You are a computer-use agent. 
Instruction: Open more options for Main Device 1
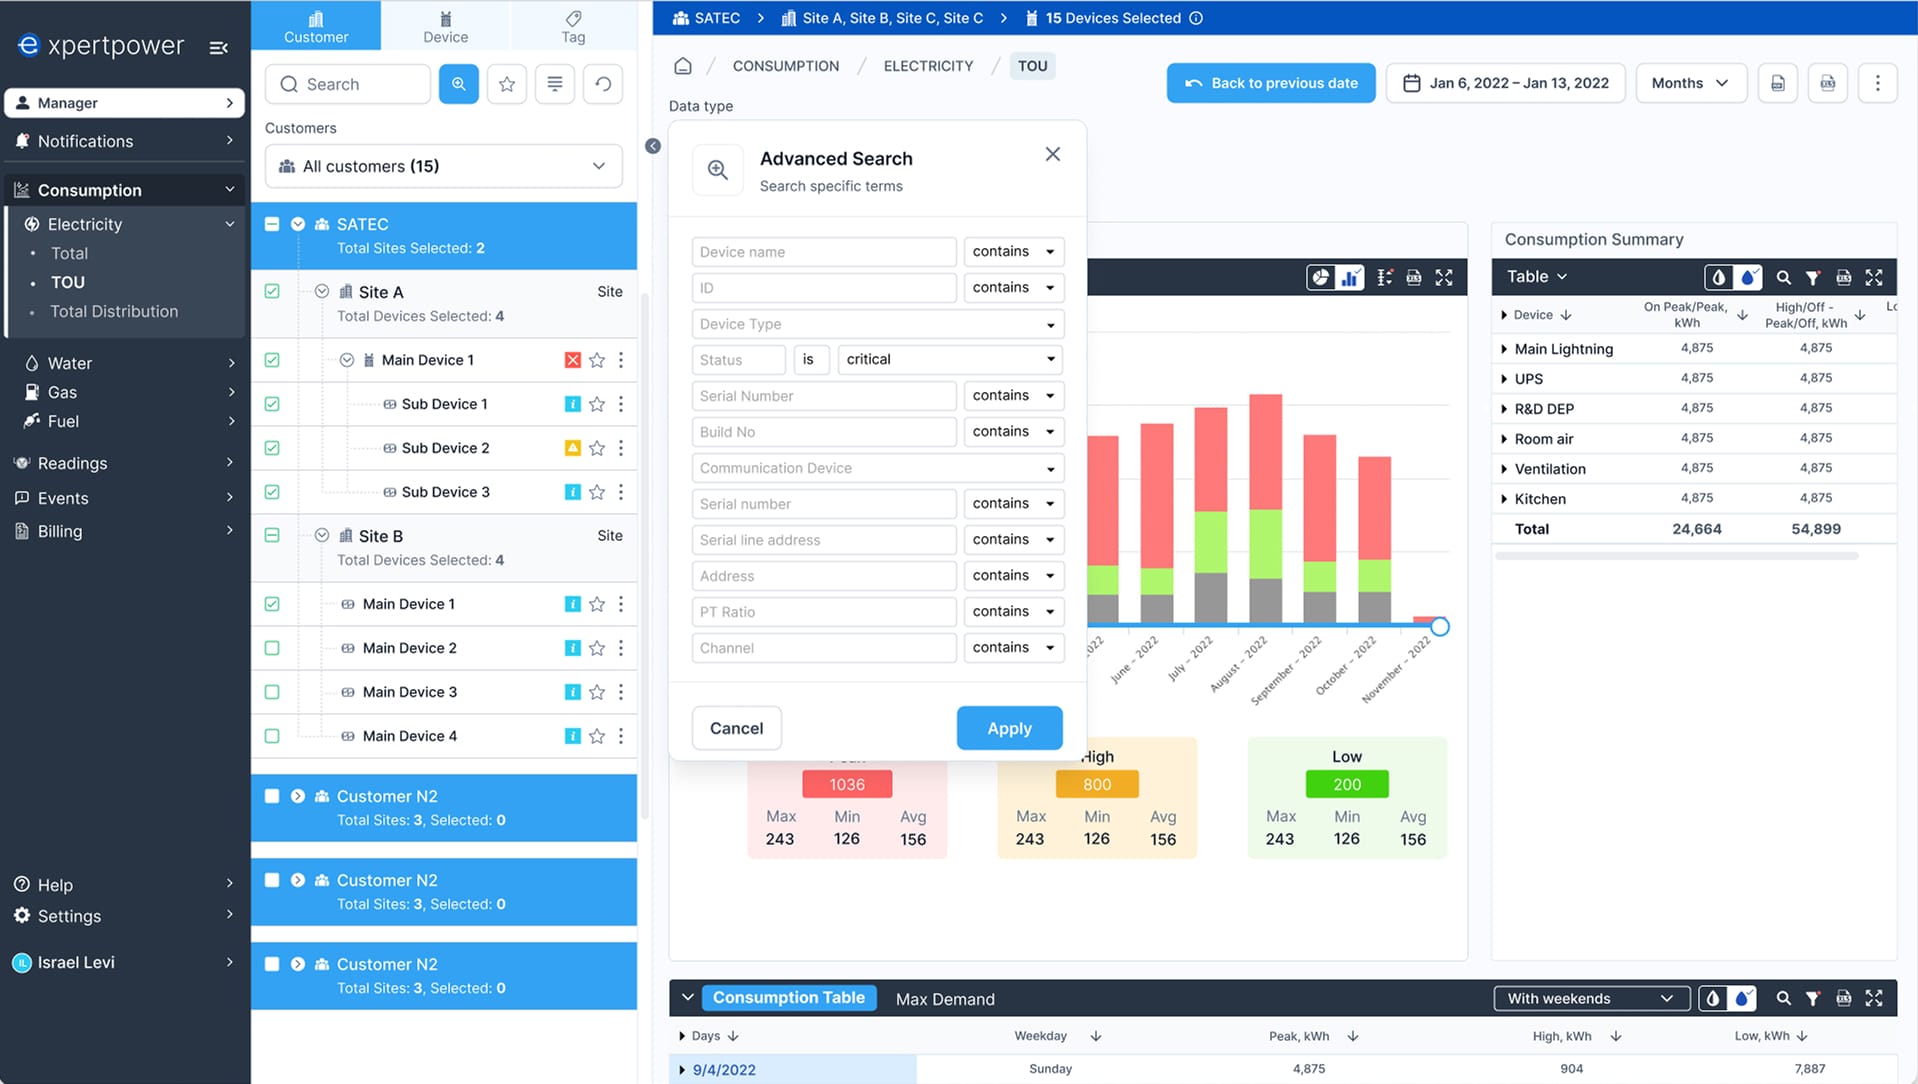pos(621,360)
